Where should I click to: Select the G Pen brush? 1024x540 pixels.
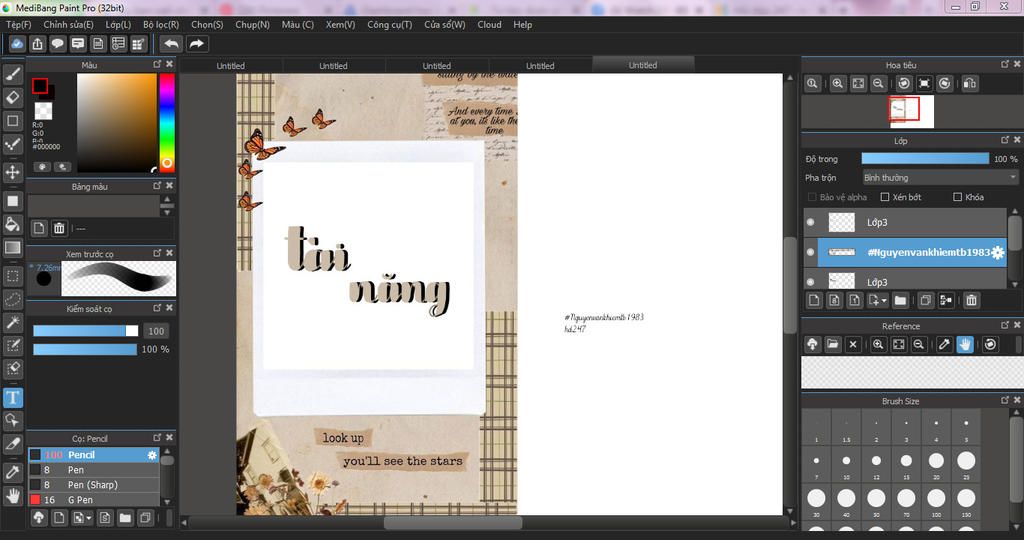coord(93,500)
